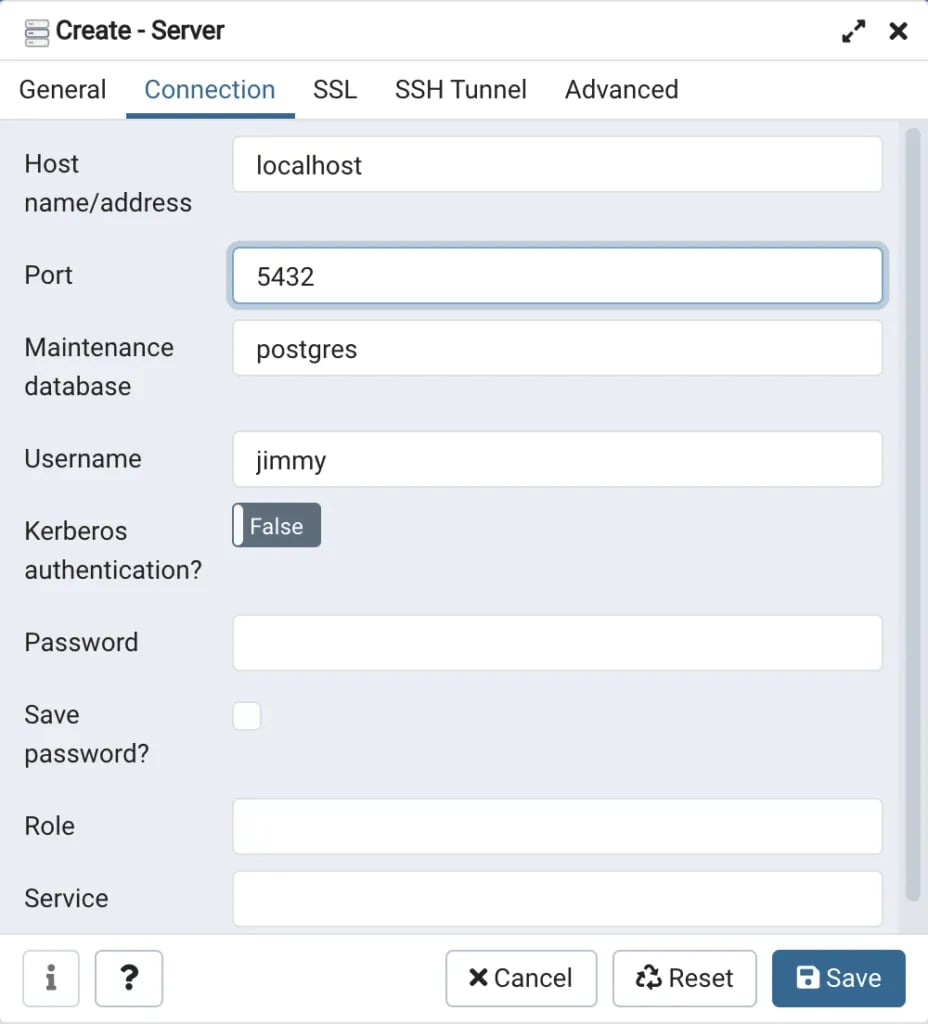Viewport: 928px width, 1024px height.
Task: Open the SSL tab
Action: click(x=335, y=89)
